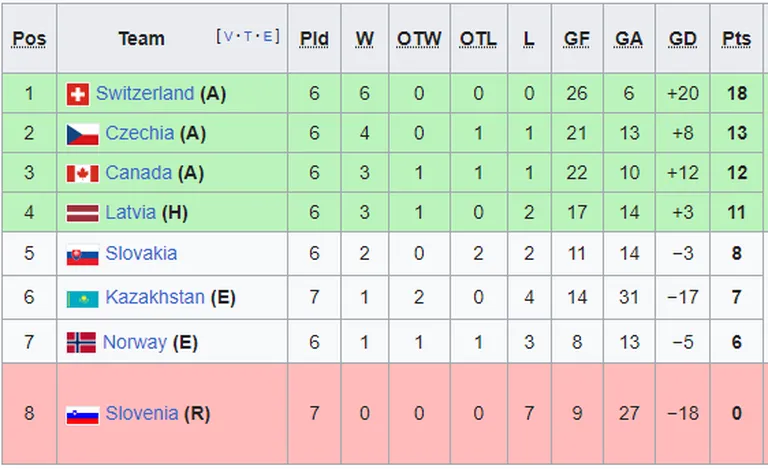Click the GD column header
The image size is (768, 469).
click(x=683, y=39)
